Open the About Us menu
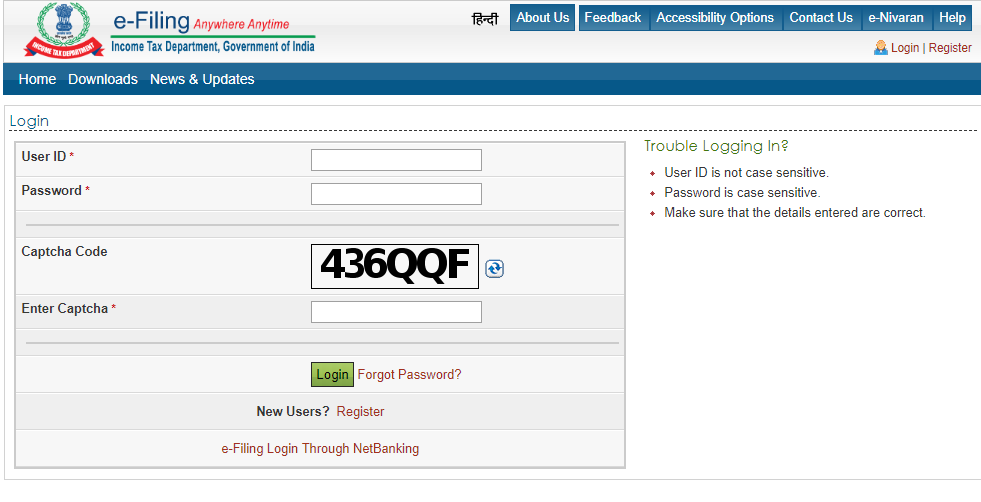 point(542,18)
